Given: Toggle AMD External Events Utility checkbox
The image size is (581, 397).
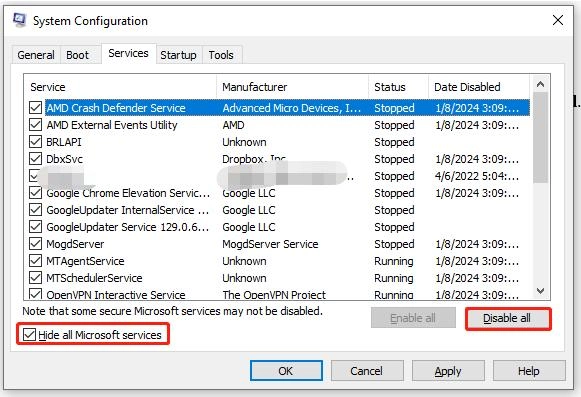Looking at the screenshot, I should point(36,125).
